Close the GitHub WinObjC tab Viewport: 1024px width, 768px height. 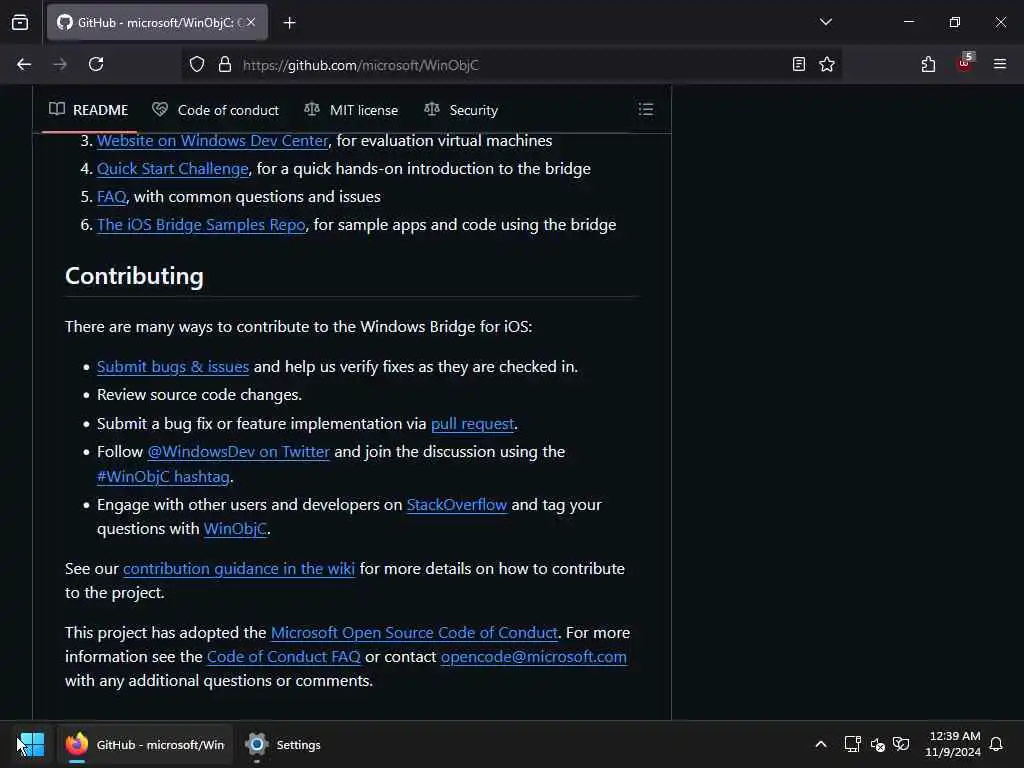251,22
